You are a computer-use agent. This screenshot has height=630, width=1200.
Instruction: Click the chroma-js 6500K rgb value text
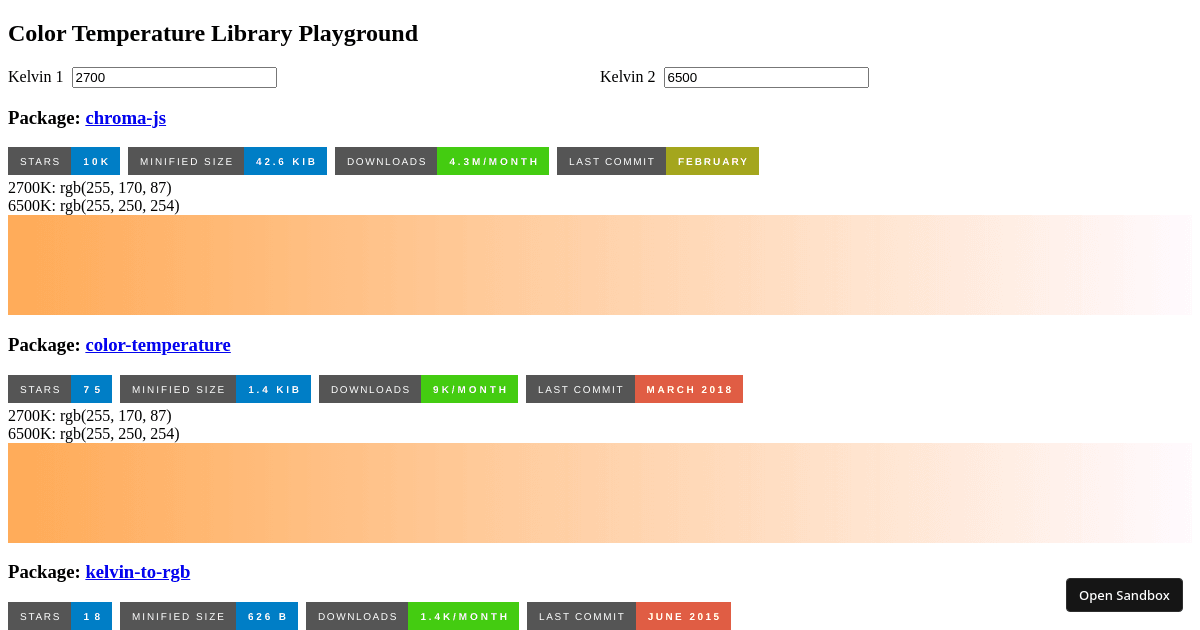point(94,206)
